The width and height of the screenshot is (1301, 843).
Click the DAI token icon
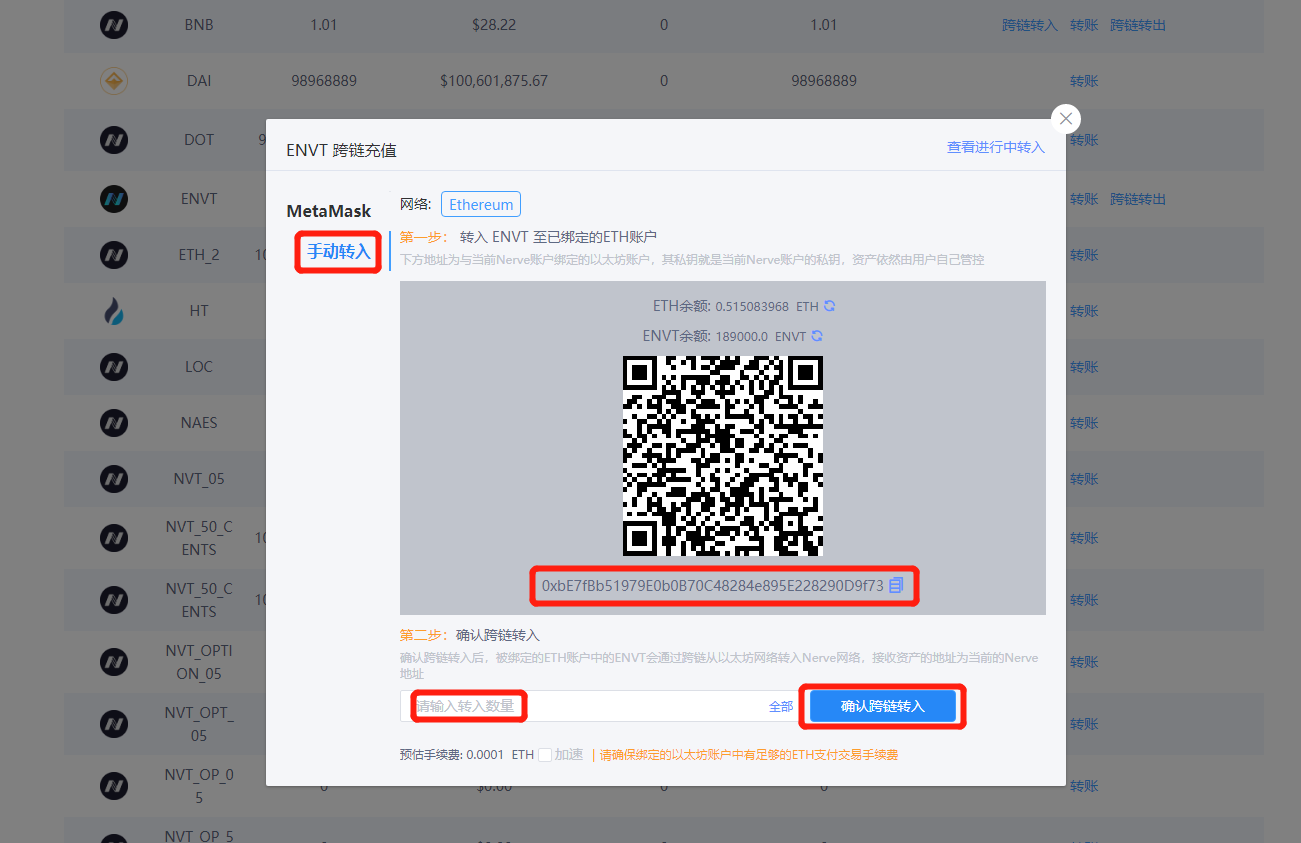pos(114,81)
